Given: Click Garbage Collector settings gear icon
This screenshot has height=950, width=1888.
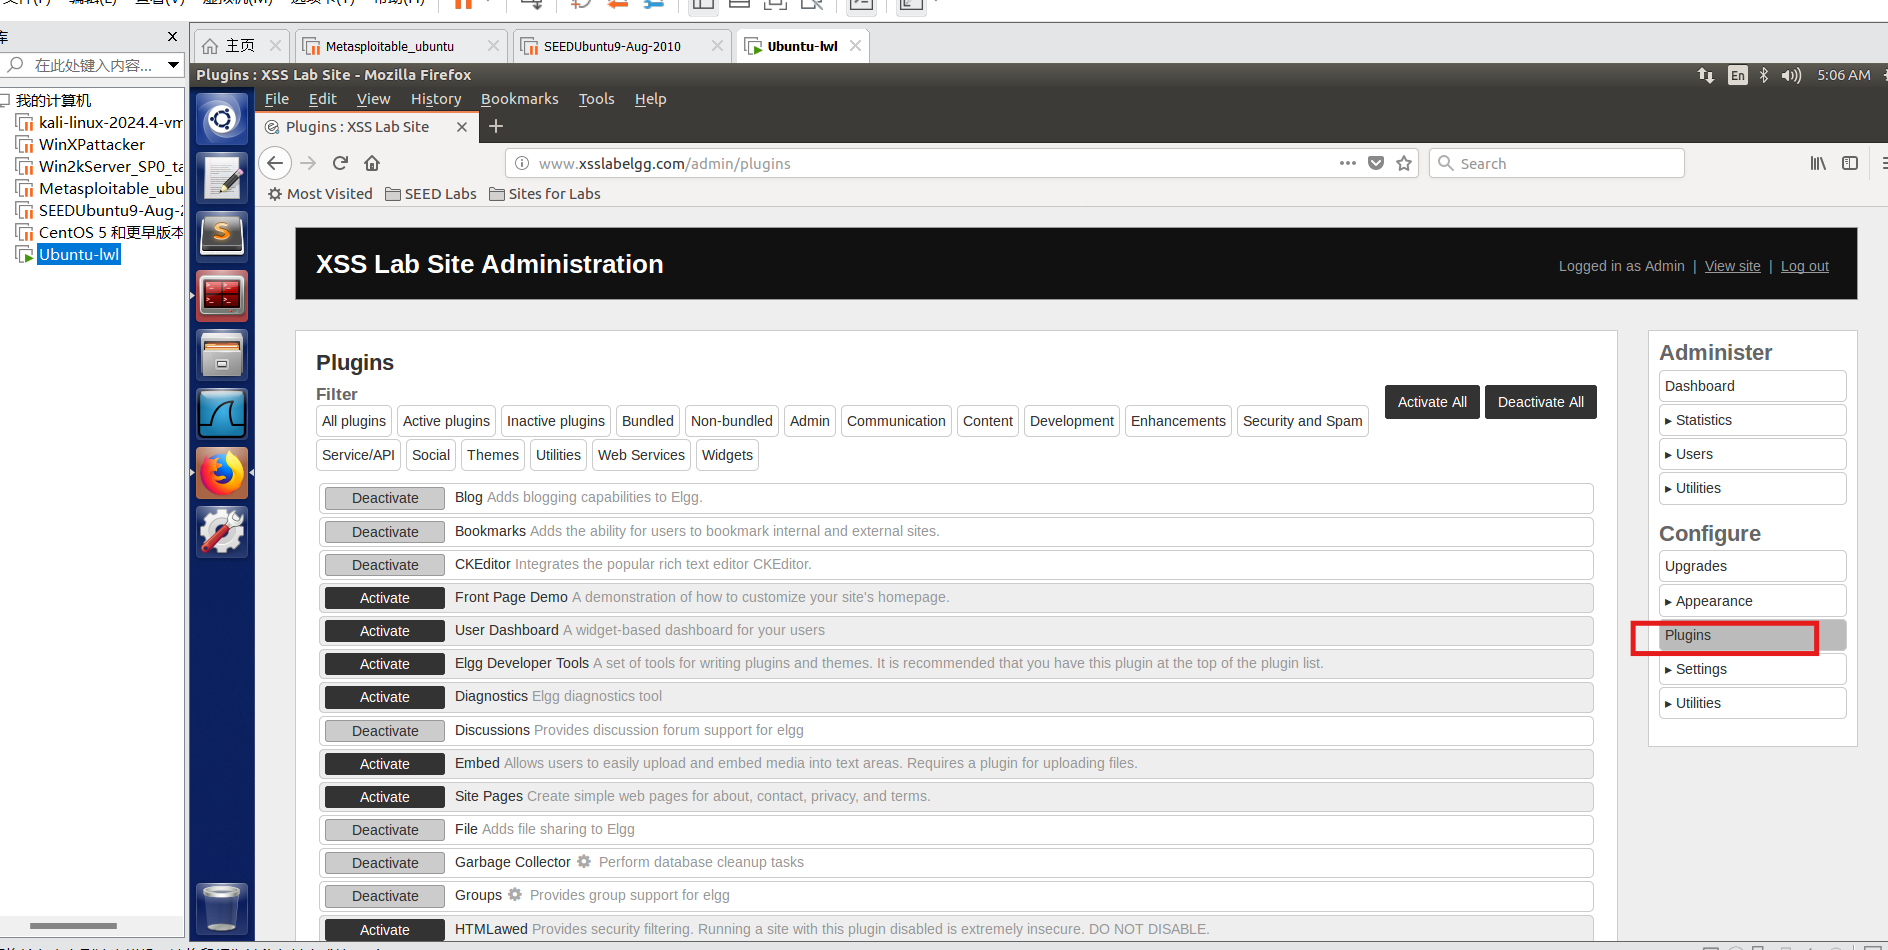Looking at the screenshot, I should pyautogui.click(x=584, y=861).
